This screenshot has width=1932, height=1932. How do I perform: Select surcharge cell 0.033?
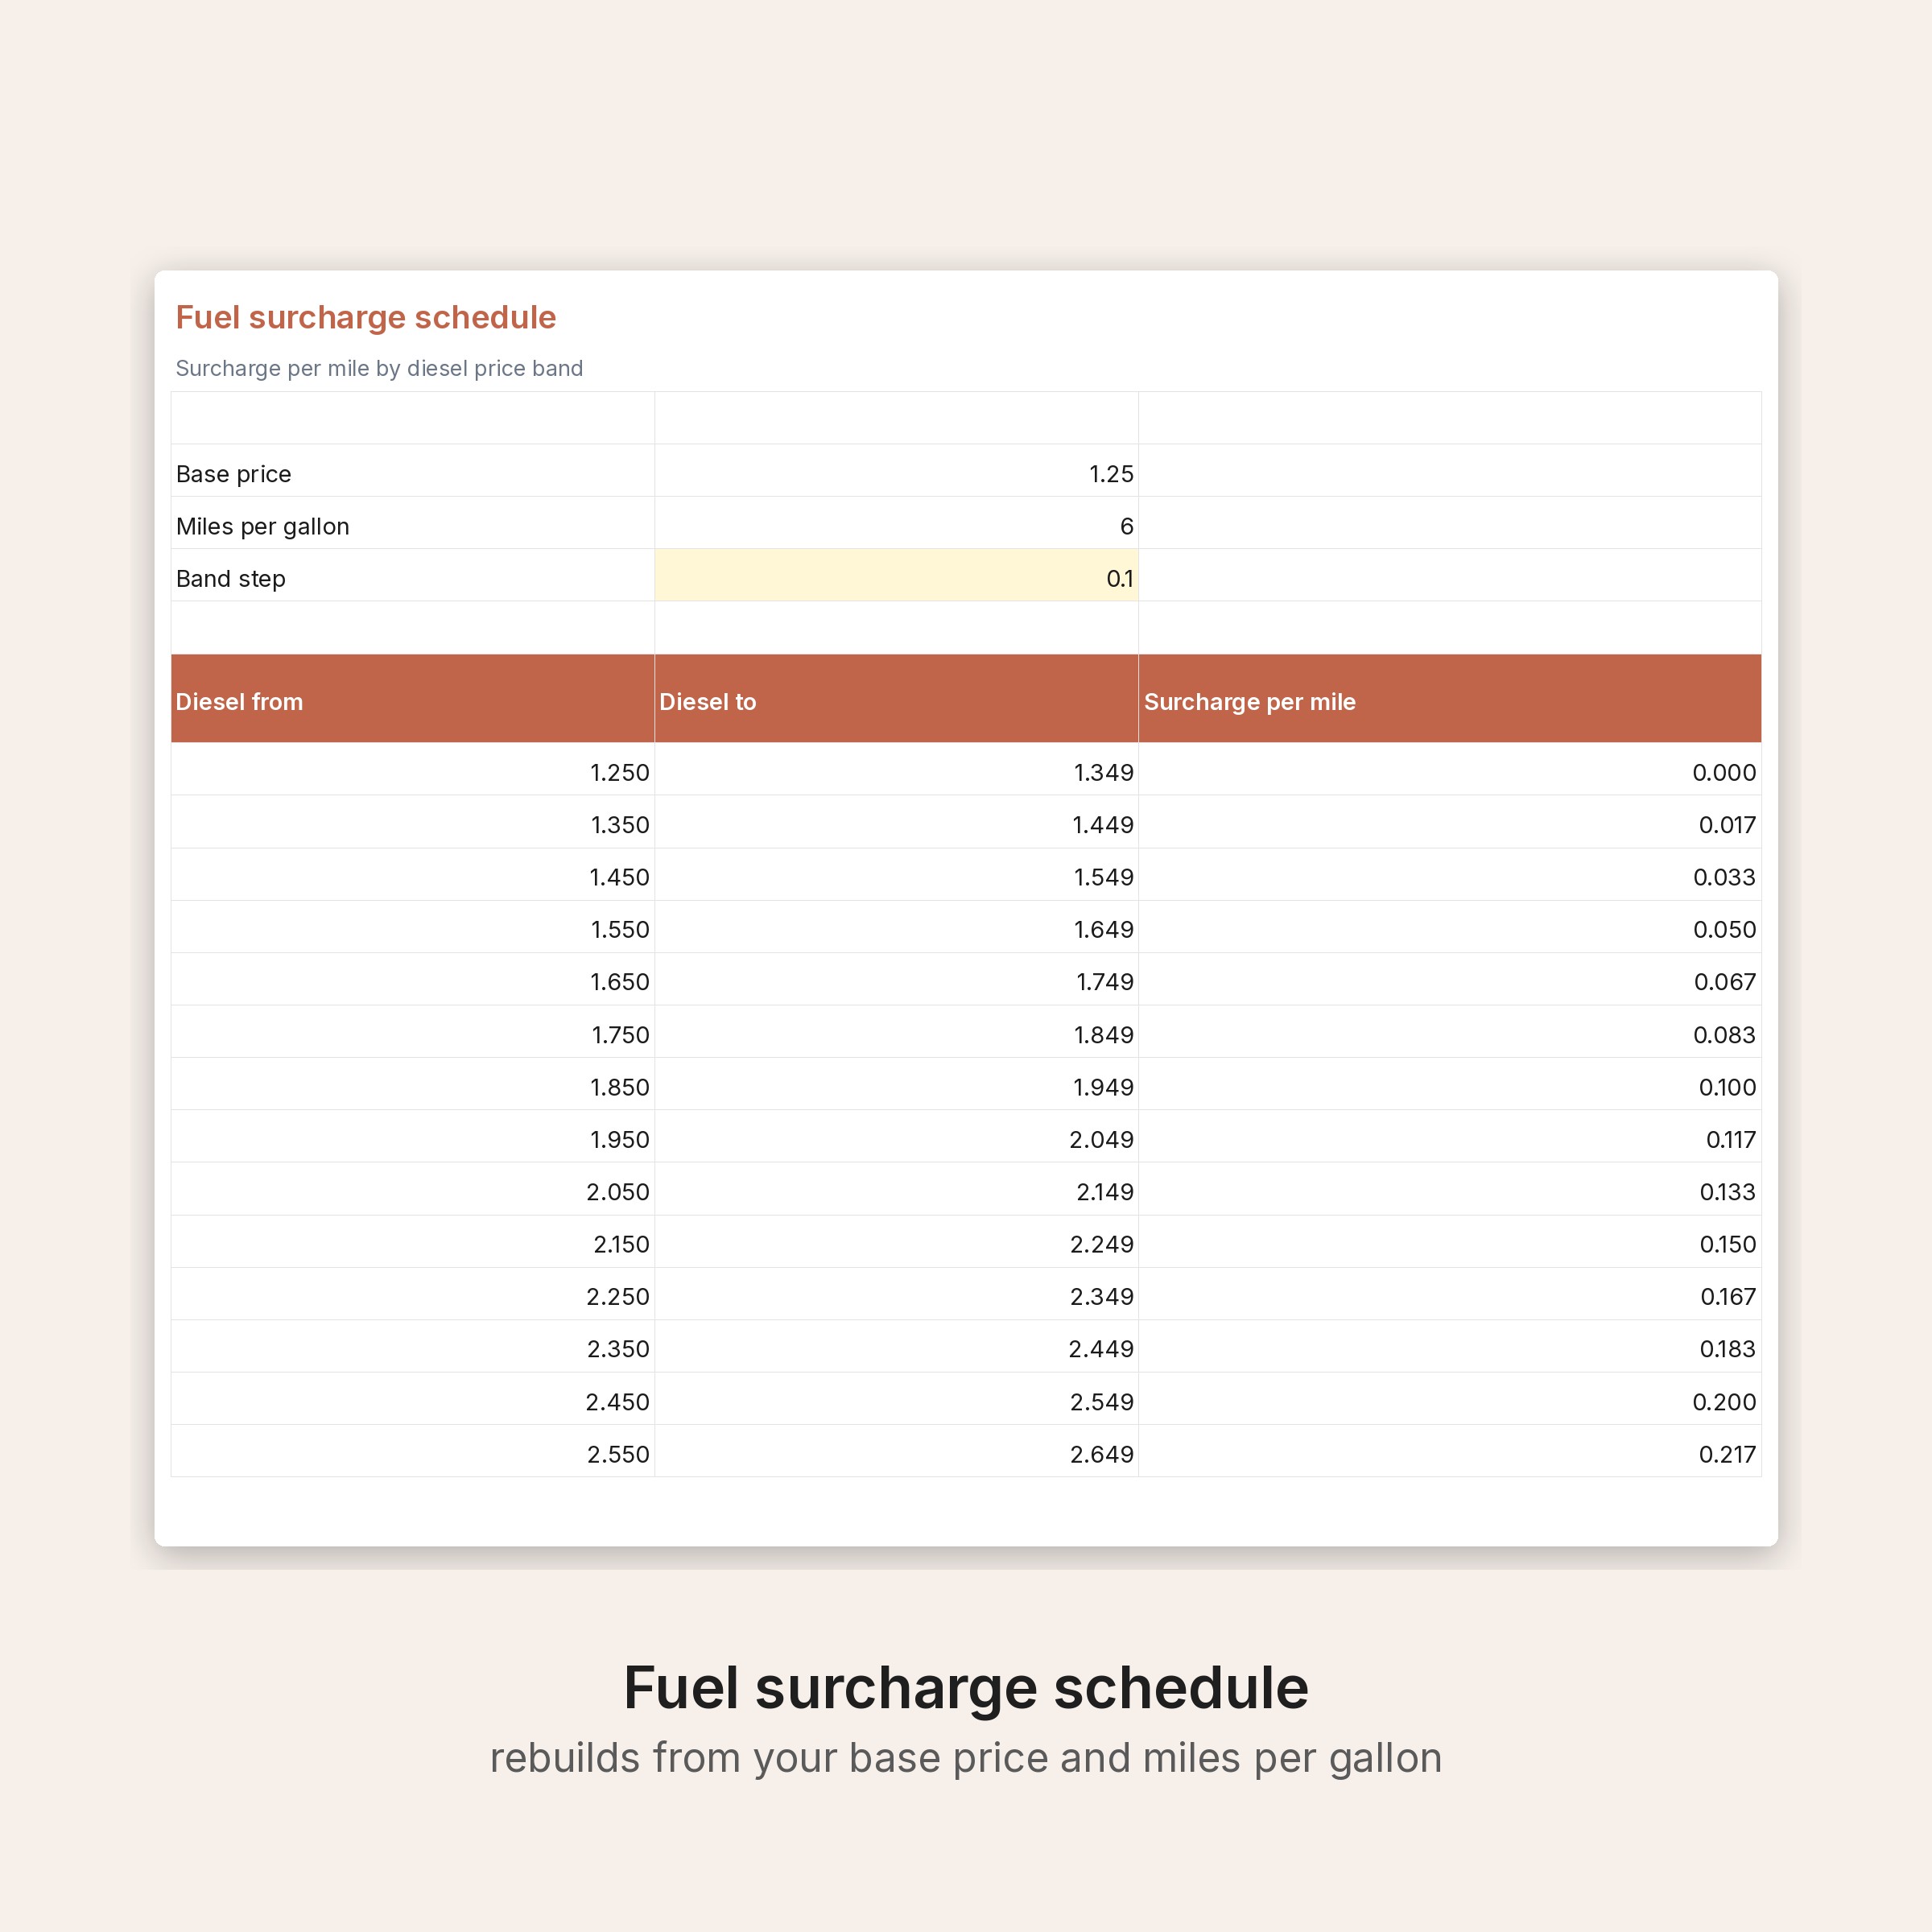[1450, 874]
